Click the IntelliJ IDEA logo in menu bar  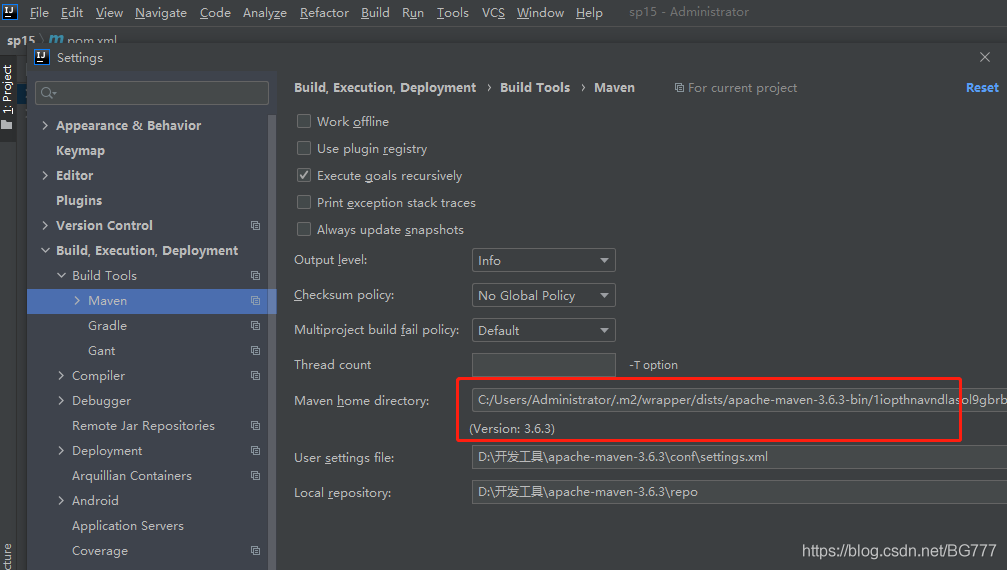(10, 11)
